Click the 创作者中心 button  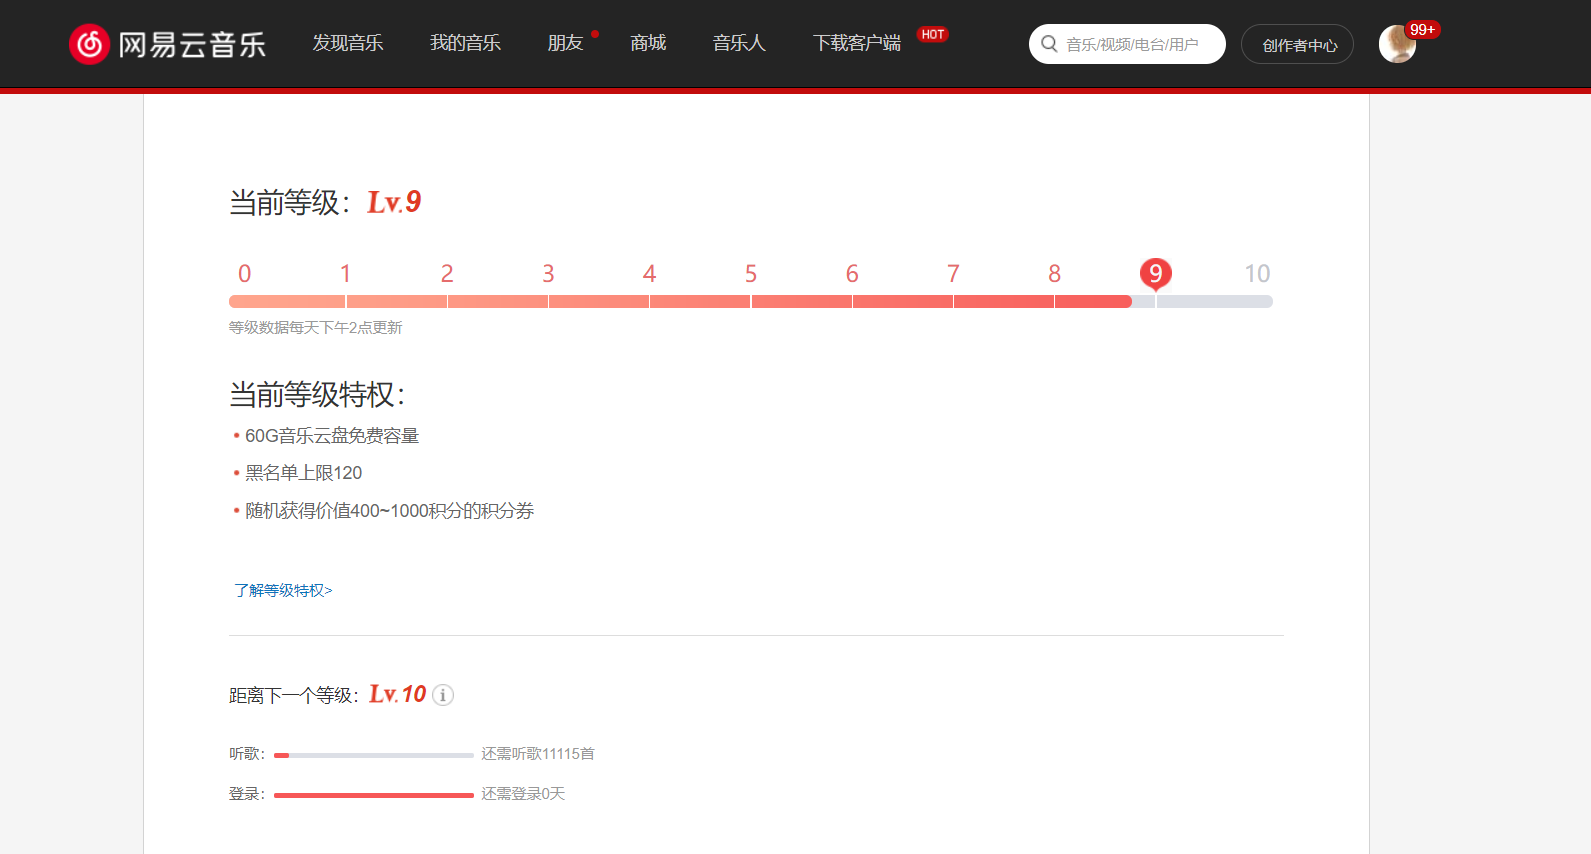coord(1297,44)
